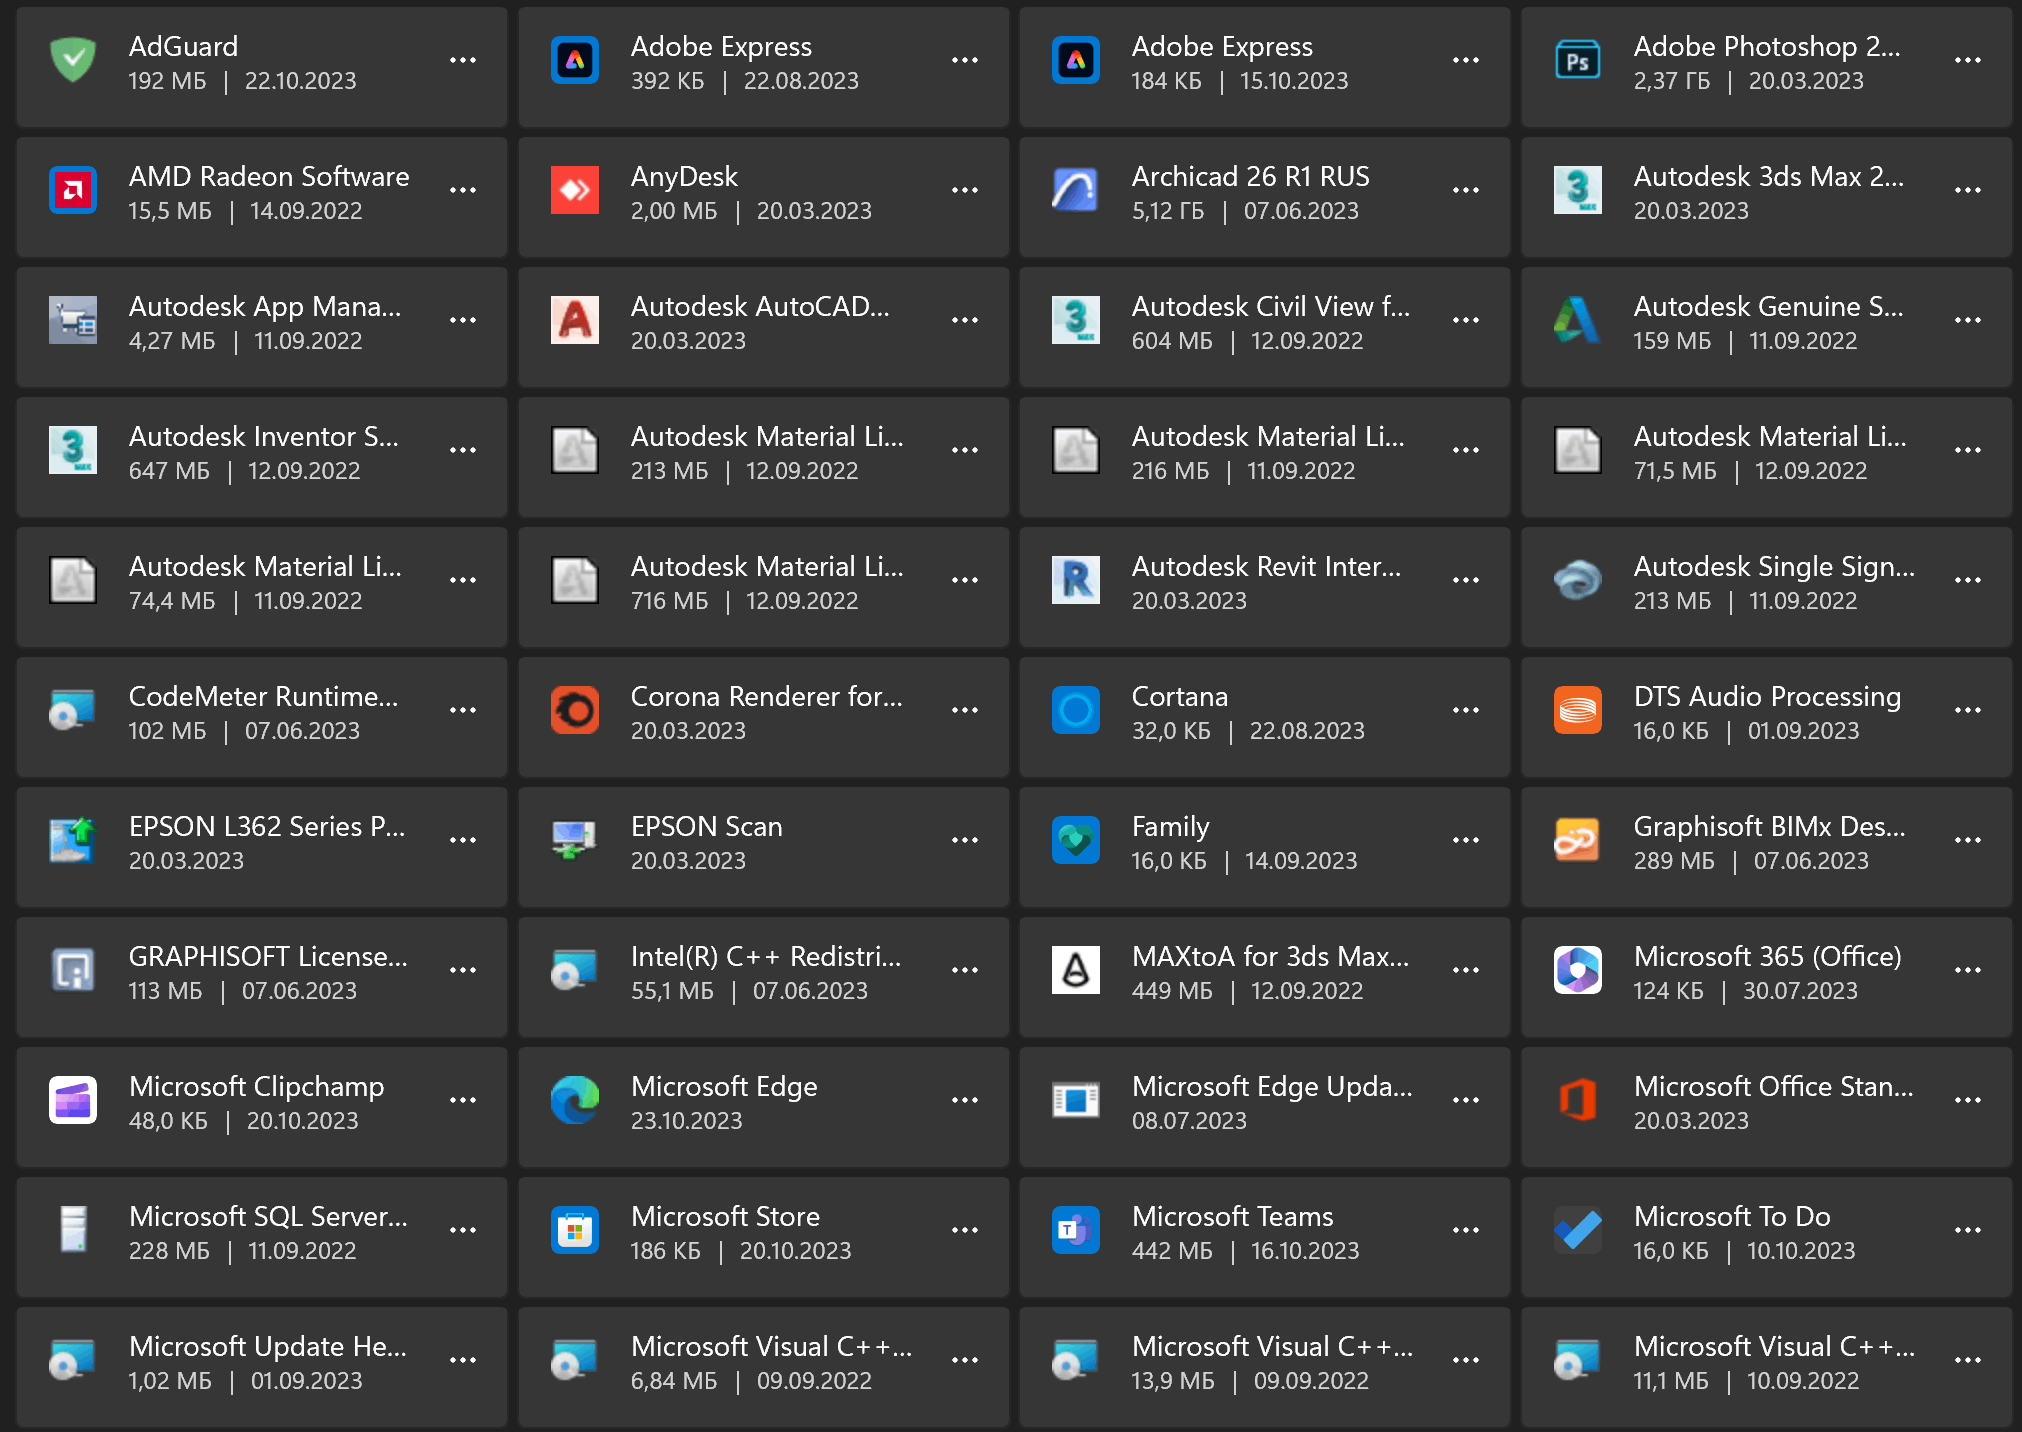Screen dimensions: 2022x1432
Task: Click the MAXtoA for 3ds Max icon
Action: 1076,971
